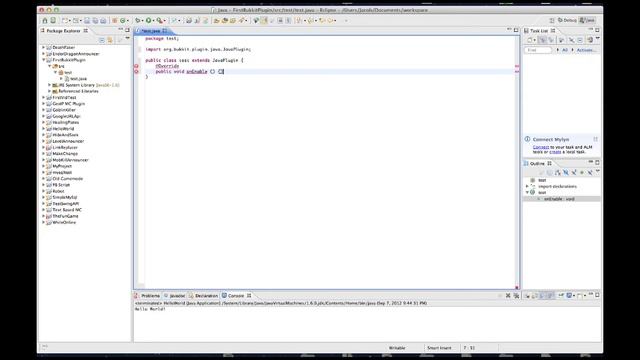Close the test.java editor tab
The image size is (640, 360).
pos(164,31)
